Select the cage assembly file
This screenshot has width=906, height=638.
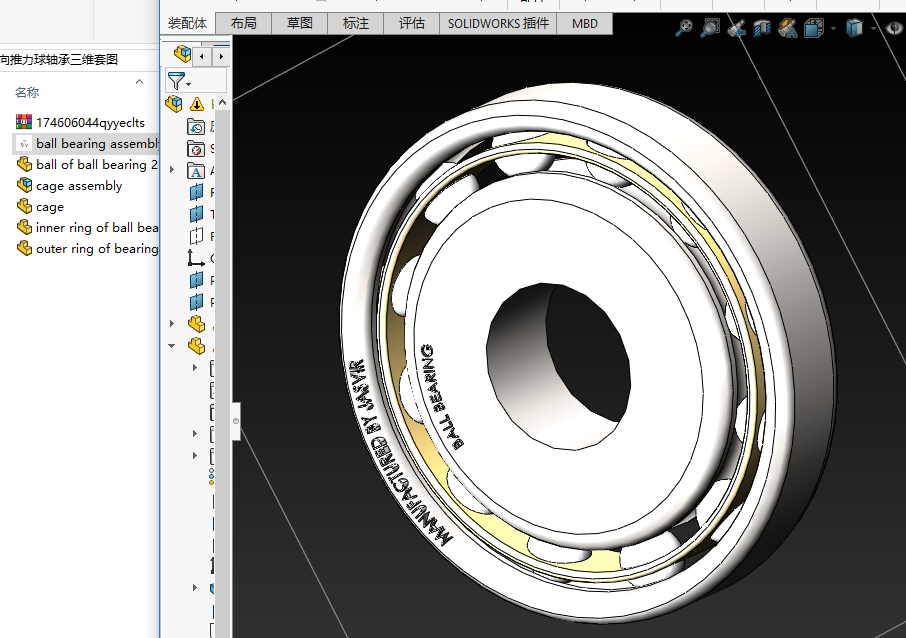(78, 186)
